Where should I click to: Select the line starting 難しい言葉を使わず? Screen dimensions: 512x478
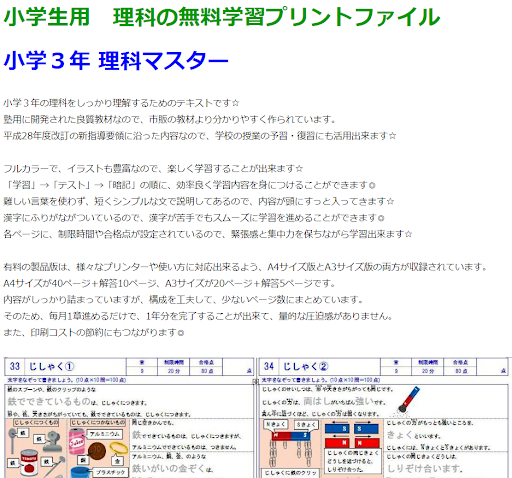point(199,201)
